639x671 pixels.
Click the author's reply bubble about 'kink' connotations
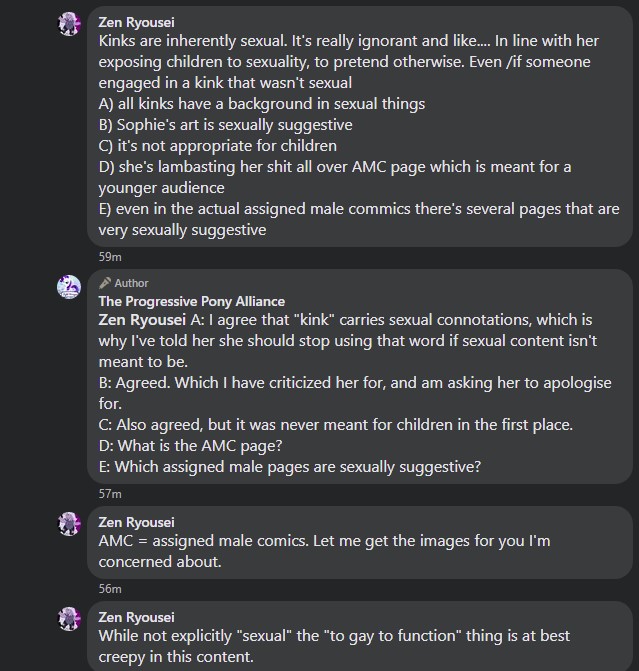coord(360,377)
